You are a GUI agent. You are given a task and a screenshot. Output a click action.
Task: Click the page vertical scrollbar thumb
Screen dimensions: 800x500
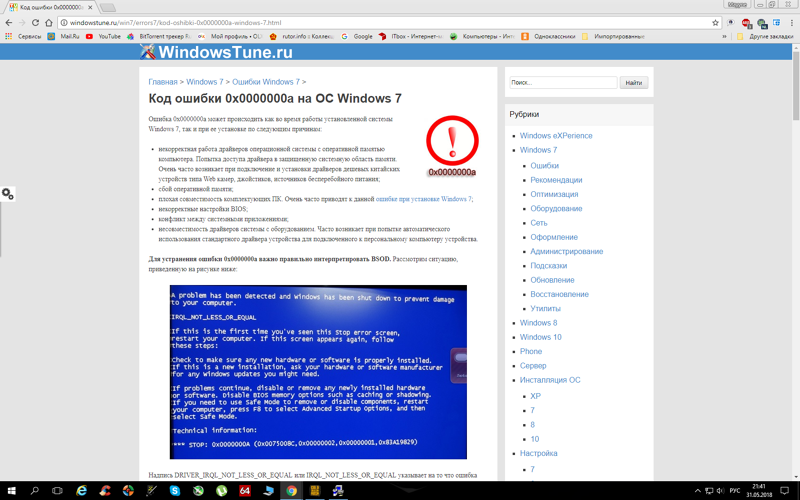point(796,85)
